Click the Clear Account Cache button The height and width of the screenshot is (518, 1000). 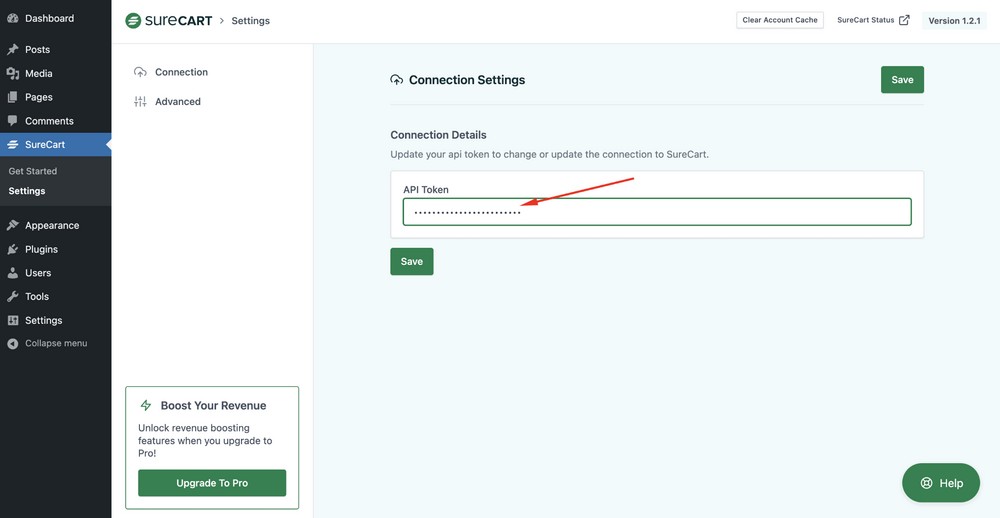(779, 20)
